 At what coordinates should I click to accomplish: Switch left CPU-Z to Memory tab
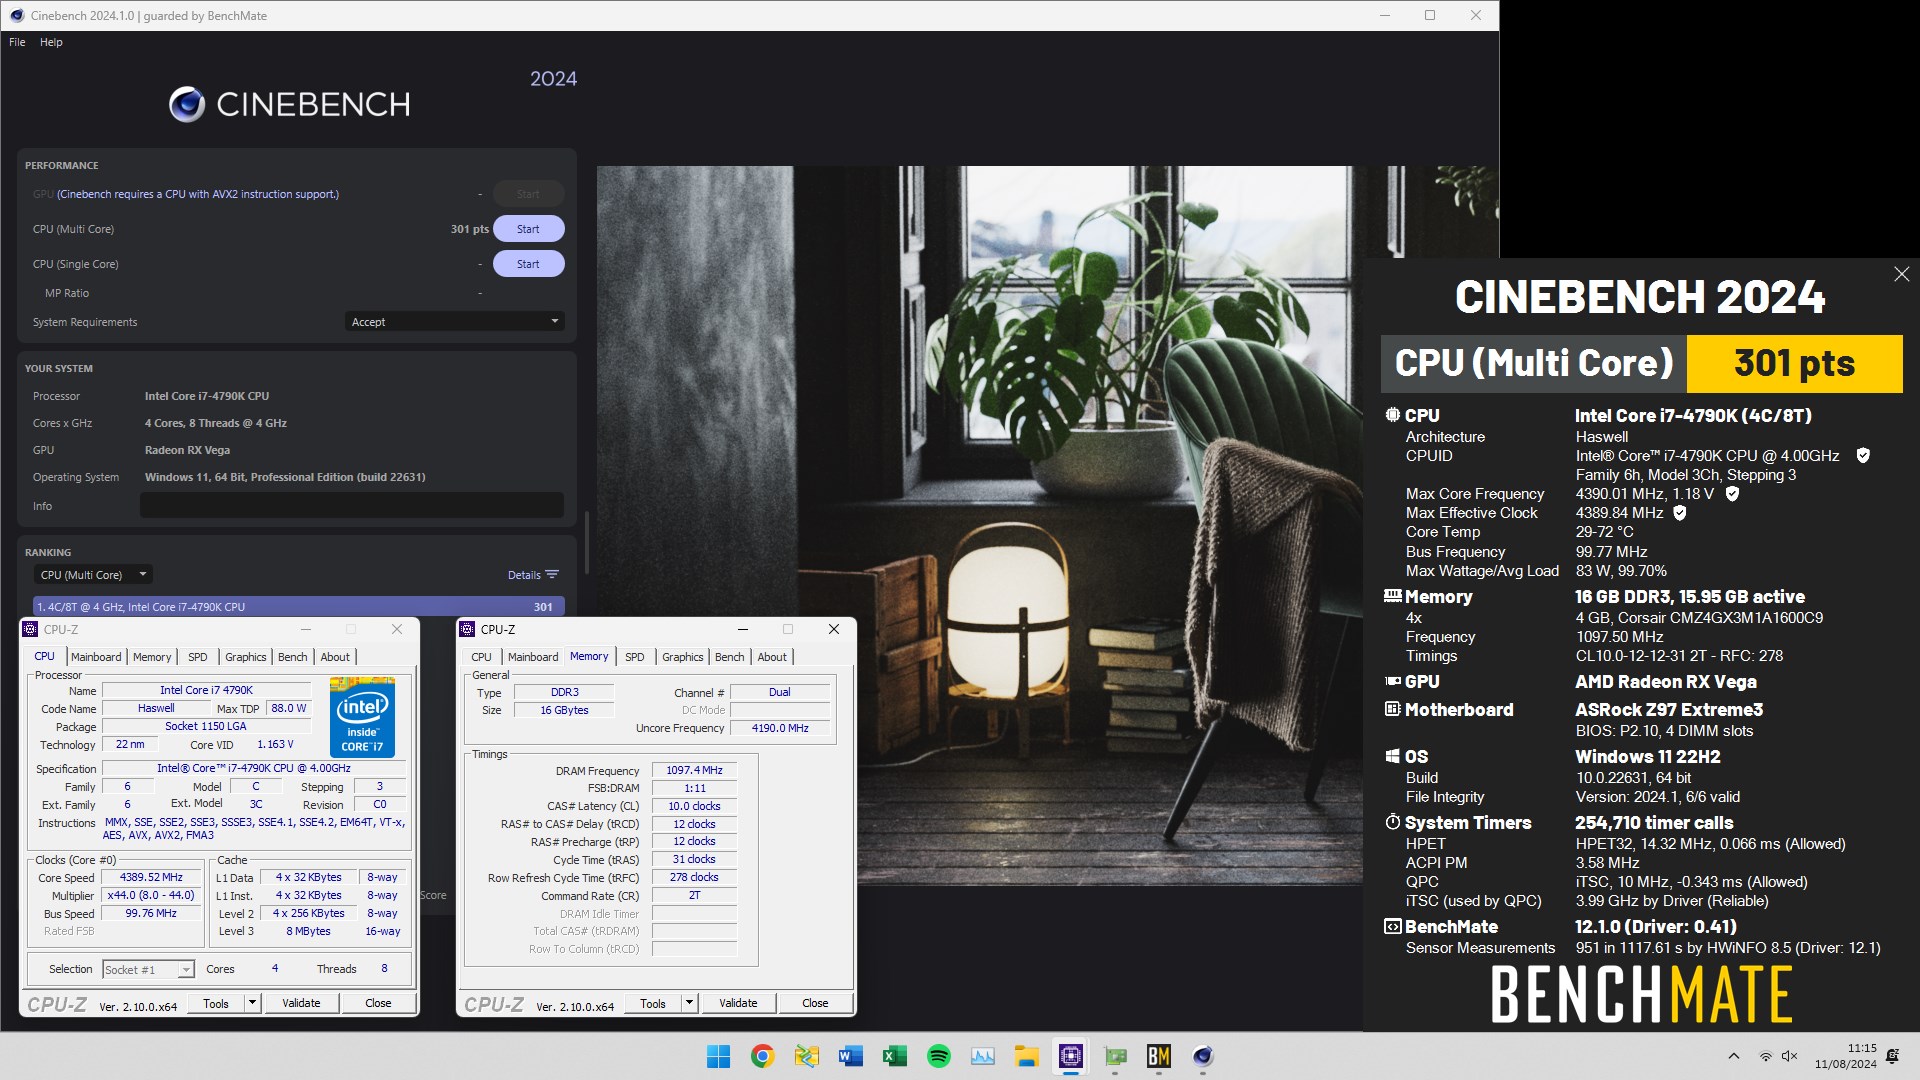152,657
